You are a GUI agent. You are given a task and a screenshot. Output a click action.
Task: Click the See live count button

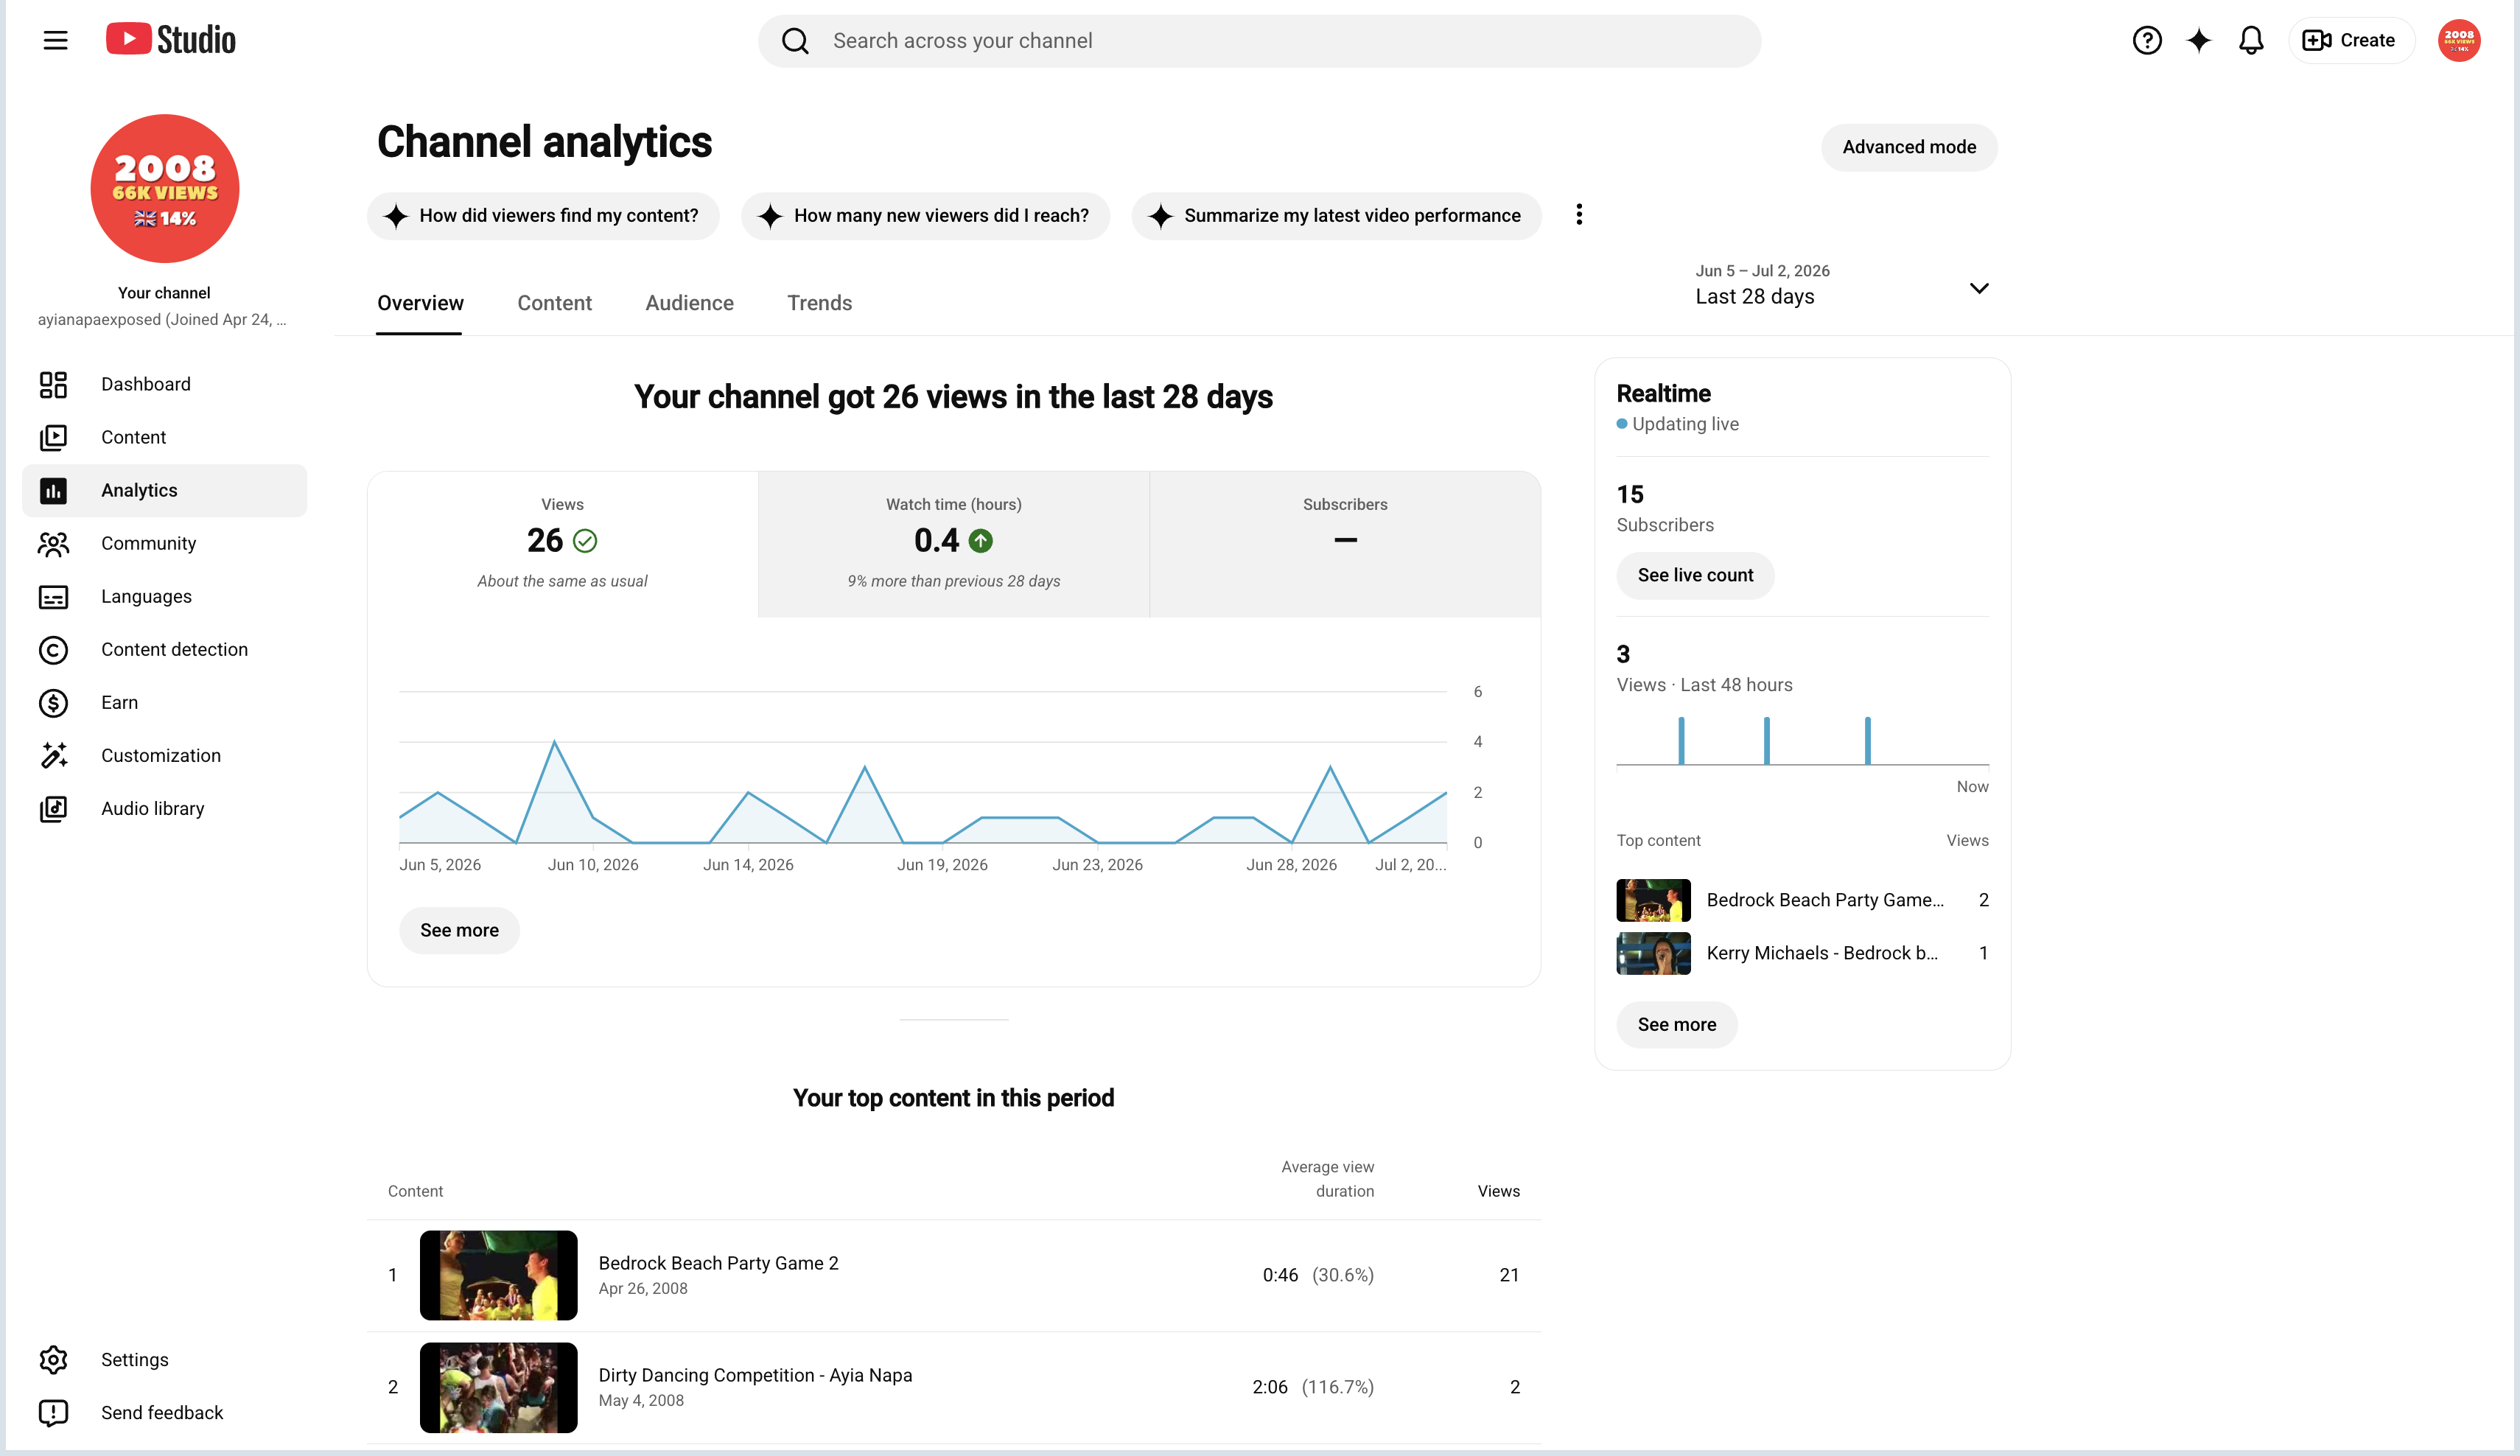click(1695, 576)
